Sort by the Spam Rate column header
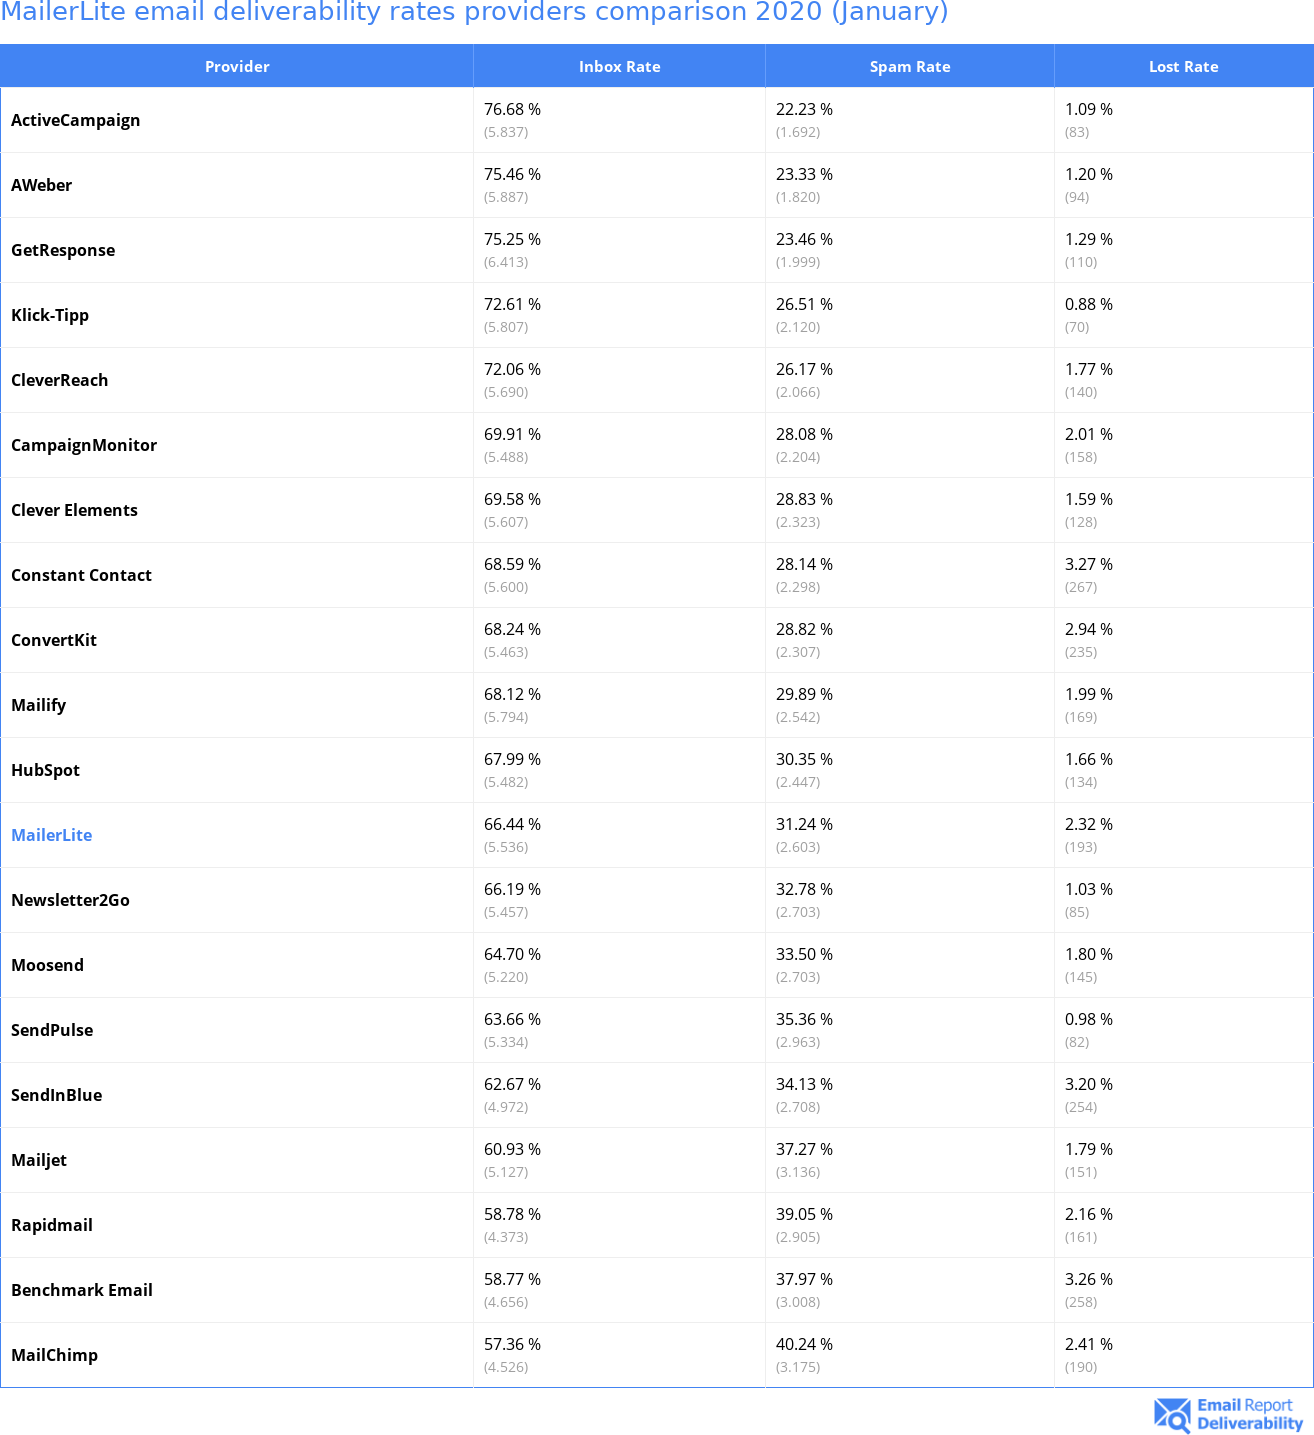 (x=909, y=67)
